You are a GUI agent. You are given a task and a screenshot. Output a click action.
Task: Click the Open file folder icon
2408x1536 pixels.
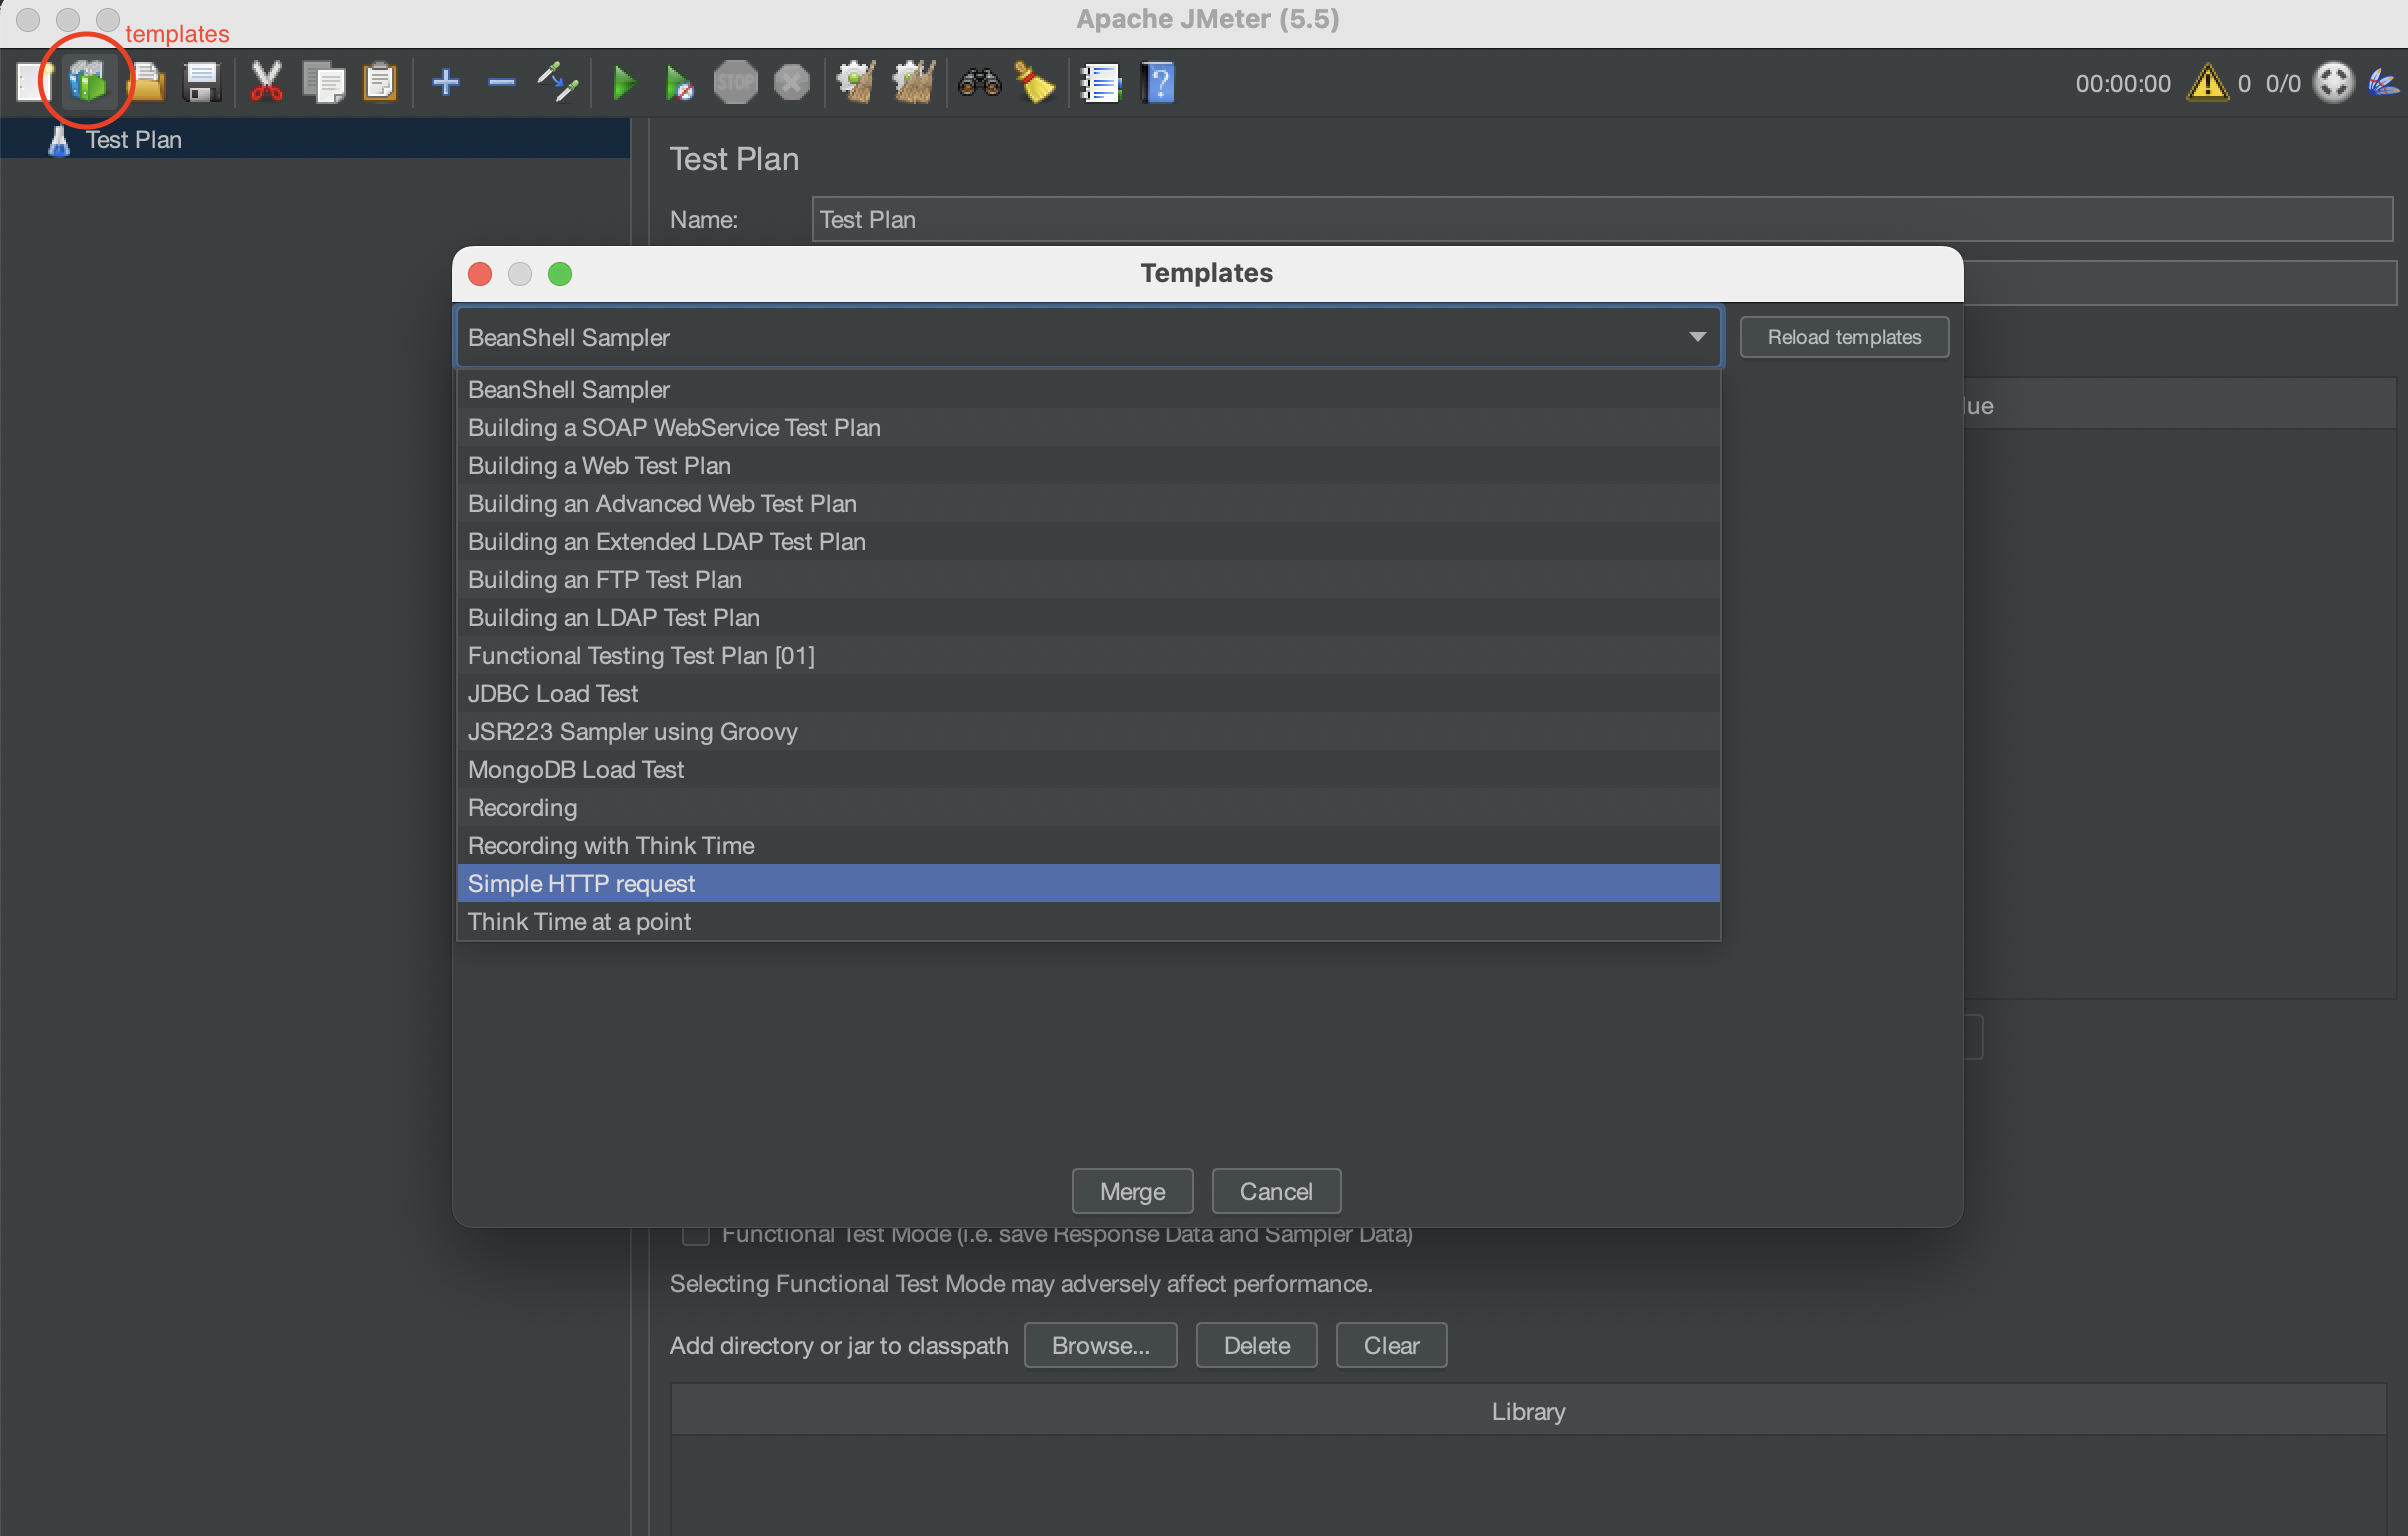point(148,82)
